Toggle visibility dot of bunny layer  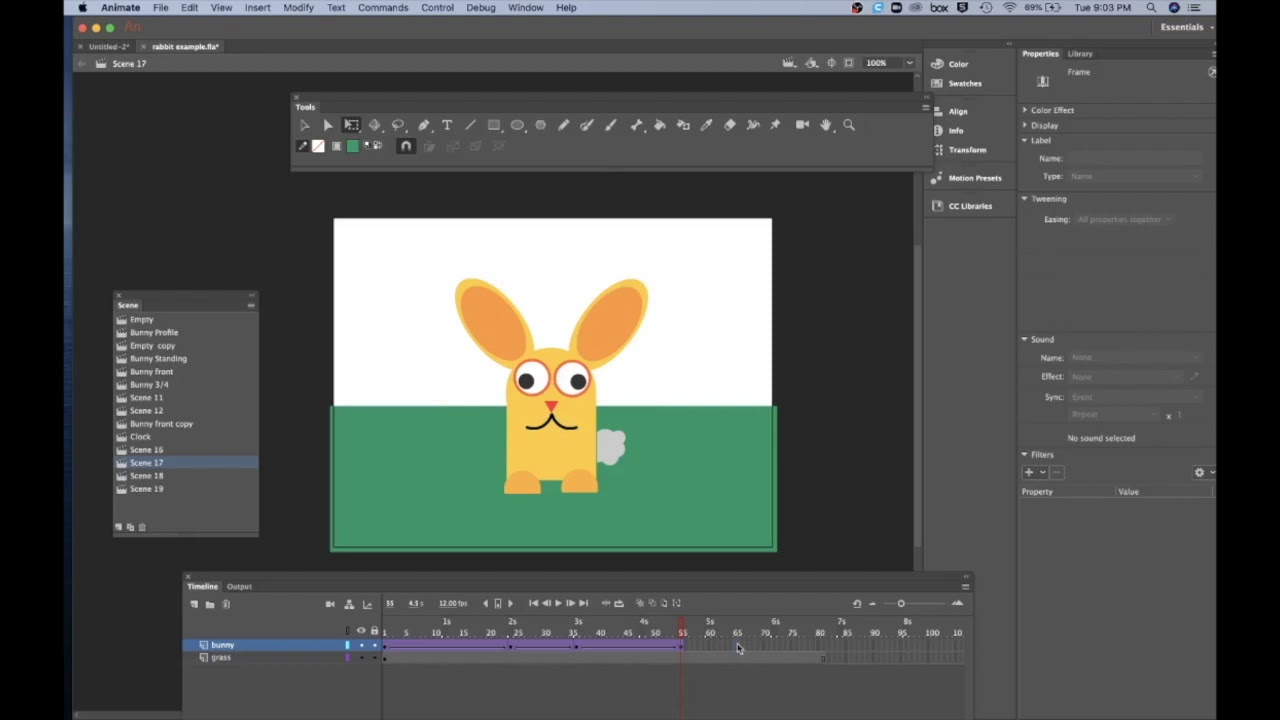point(361,646)
